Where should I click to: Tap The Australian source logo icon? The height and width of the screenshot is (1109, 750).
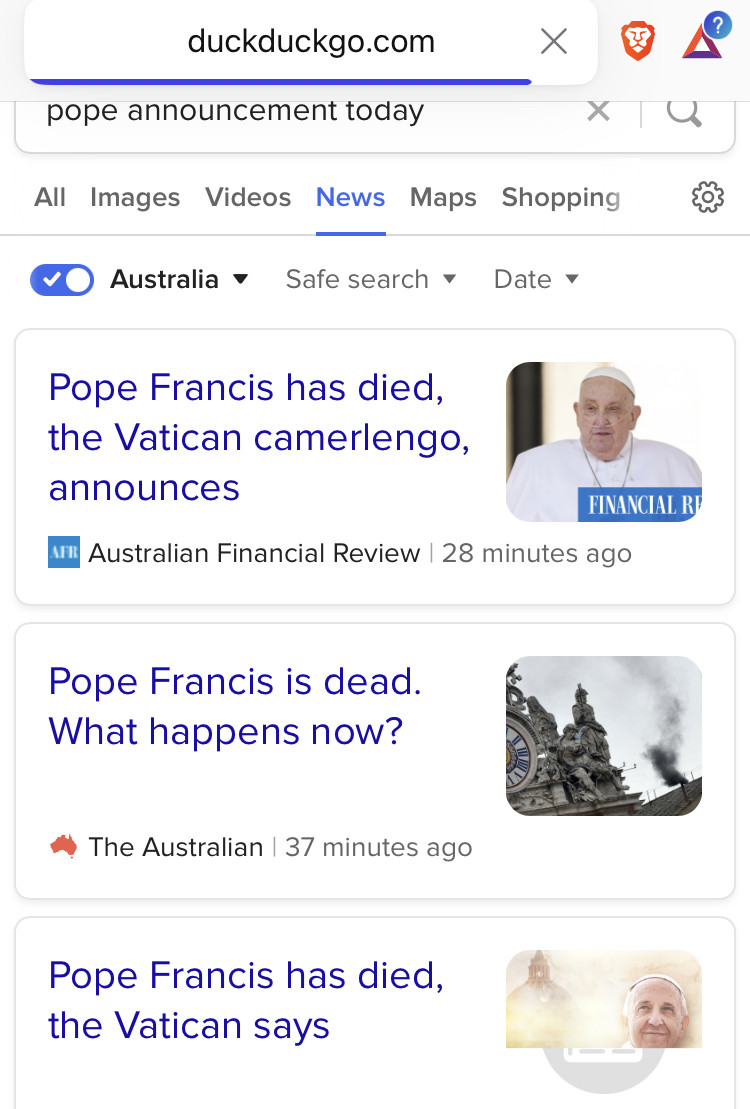[64, 847]
